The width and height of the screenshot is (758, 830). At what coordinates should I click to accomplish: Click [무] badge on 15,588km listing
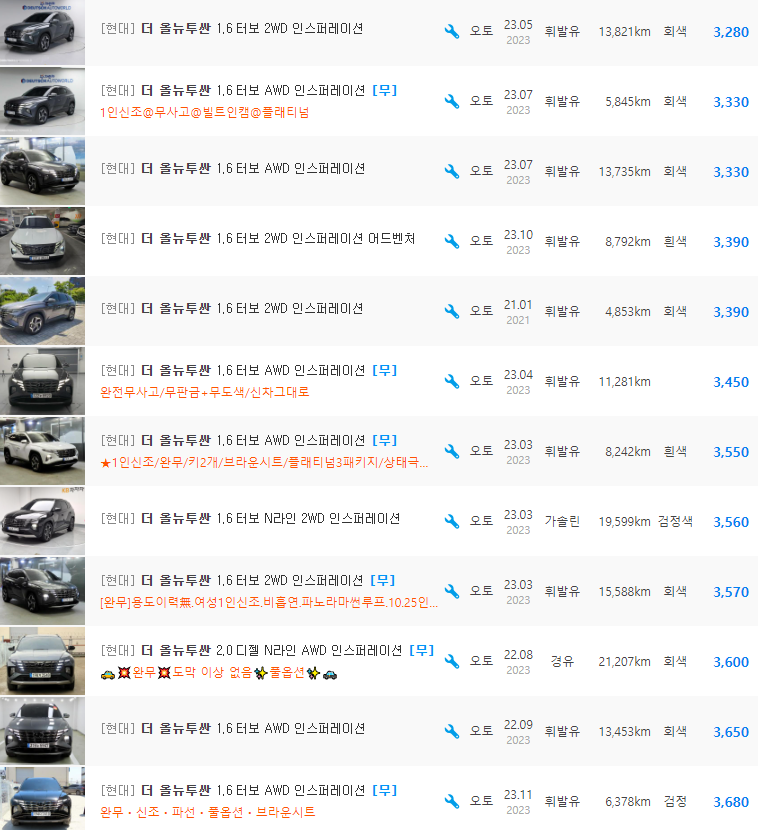click(383, 581)
